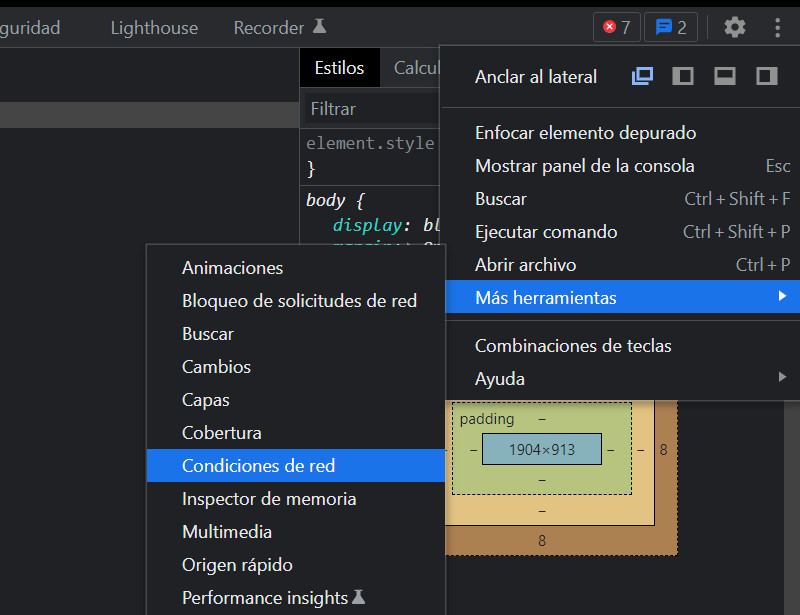Open the Lighthouse panel
Screen dimensions: 800x615
pos(154,27)
